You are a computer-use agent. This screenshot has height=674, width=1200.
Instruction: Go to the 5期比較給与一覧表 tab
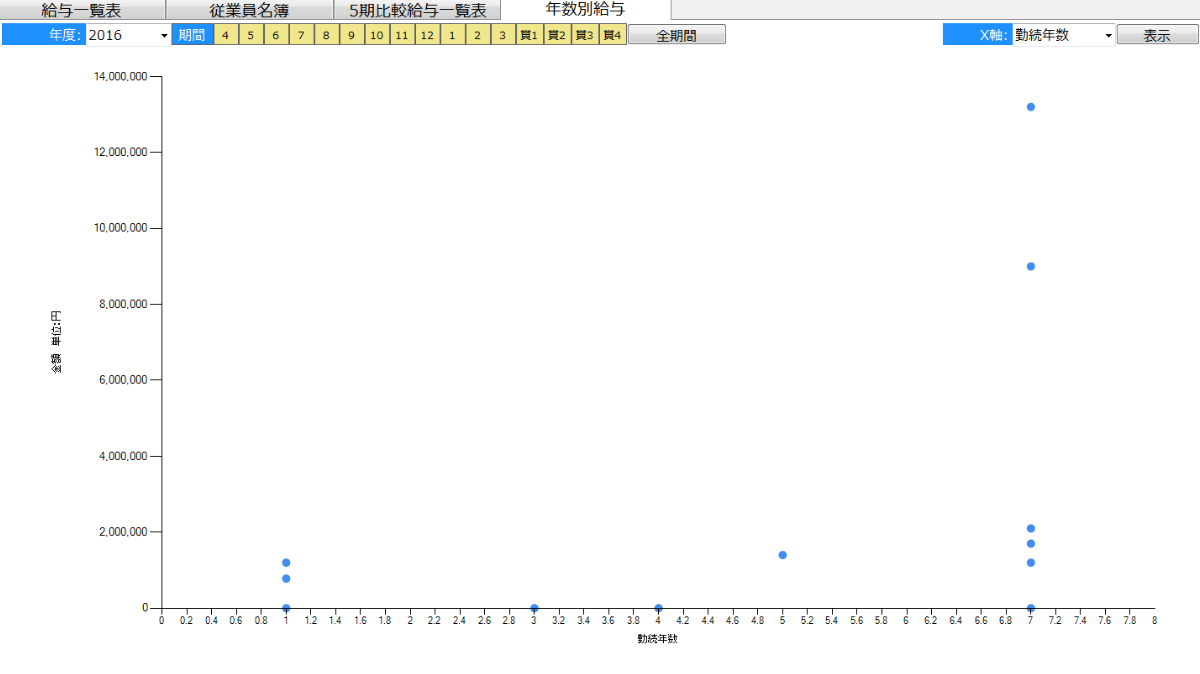coord(417,11)
